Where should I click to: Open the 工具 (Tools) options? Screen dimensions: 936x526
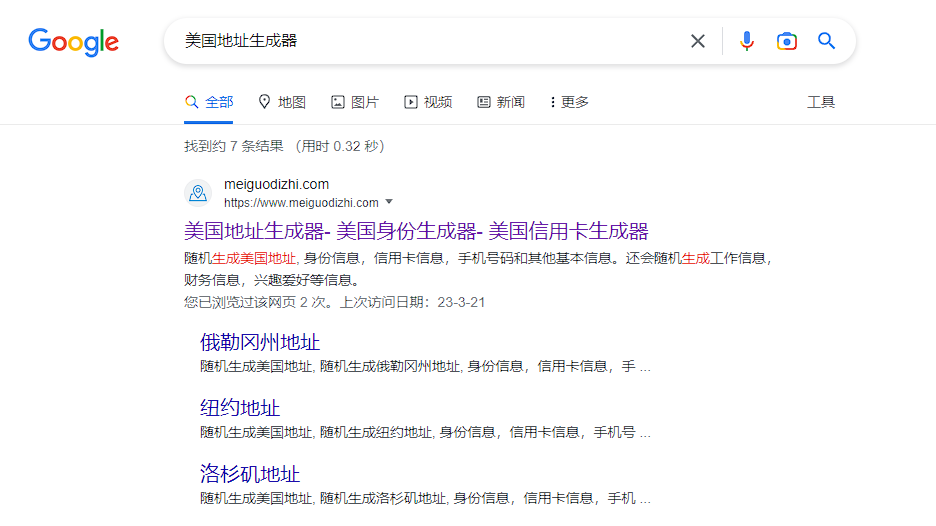tap(821, 102)
